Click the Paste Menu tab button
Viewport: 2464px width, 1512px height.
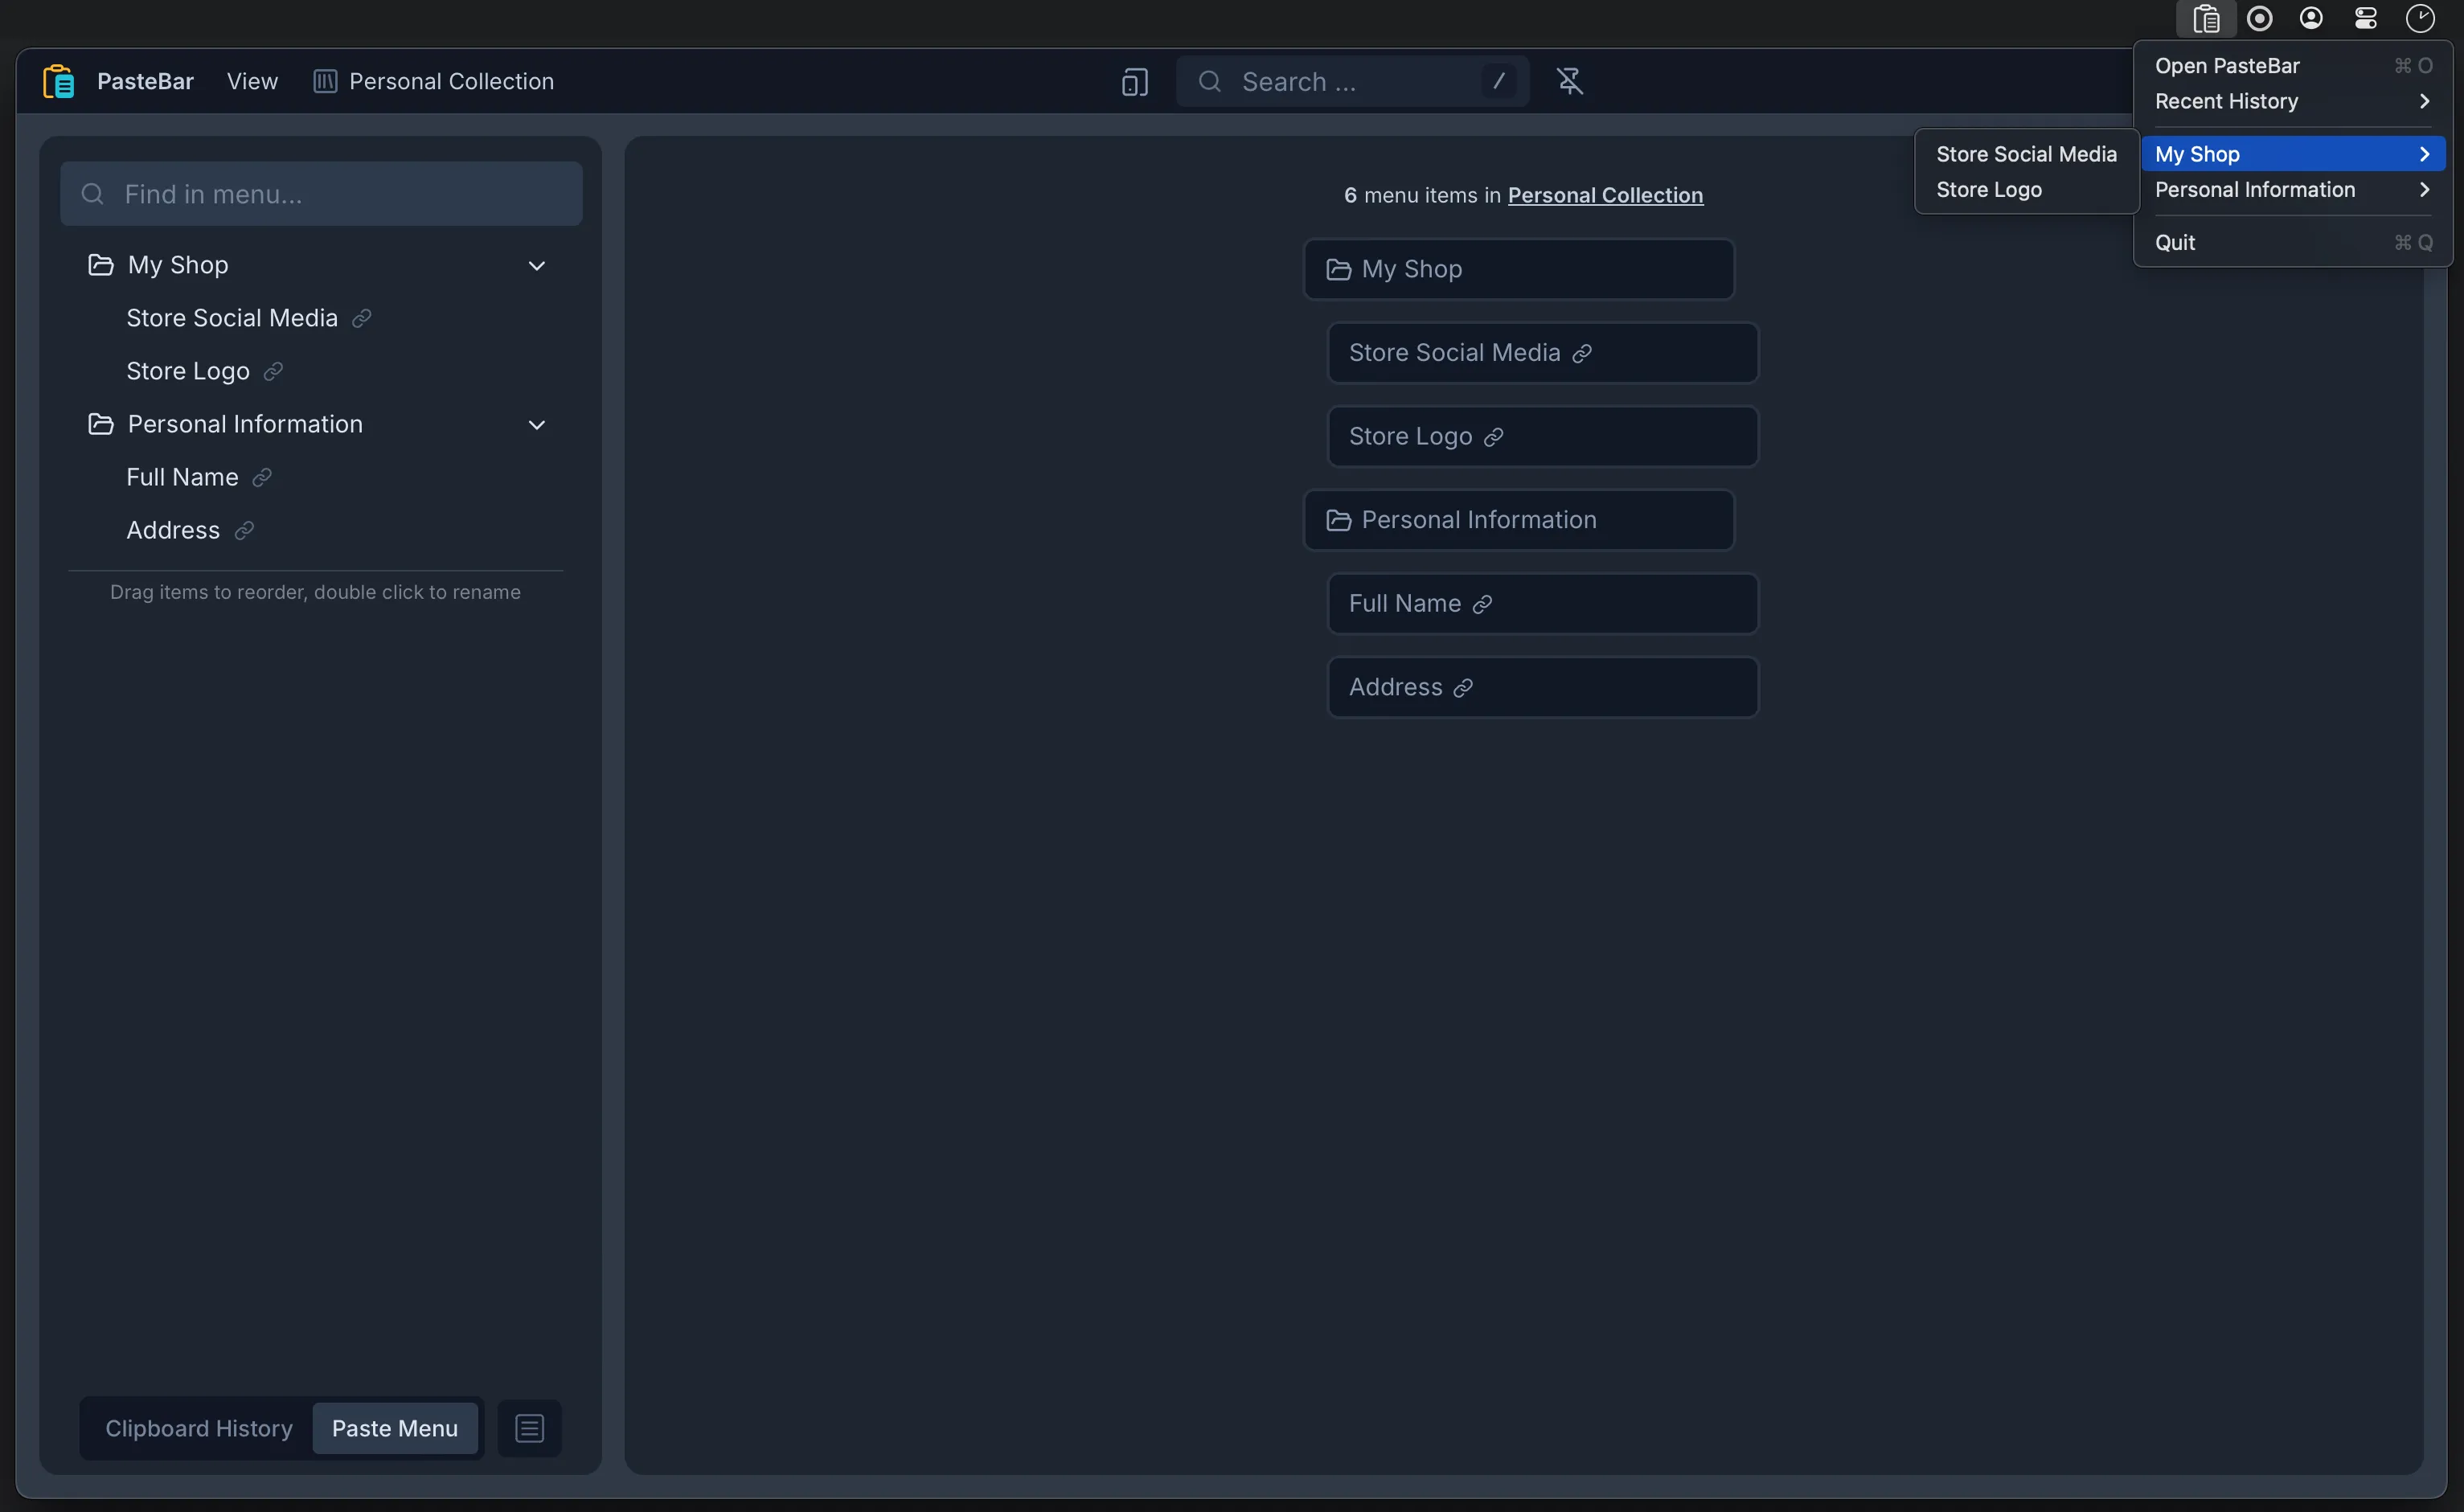tap(394, 1429)
